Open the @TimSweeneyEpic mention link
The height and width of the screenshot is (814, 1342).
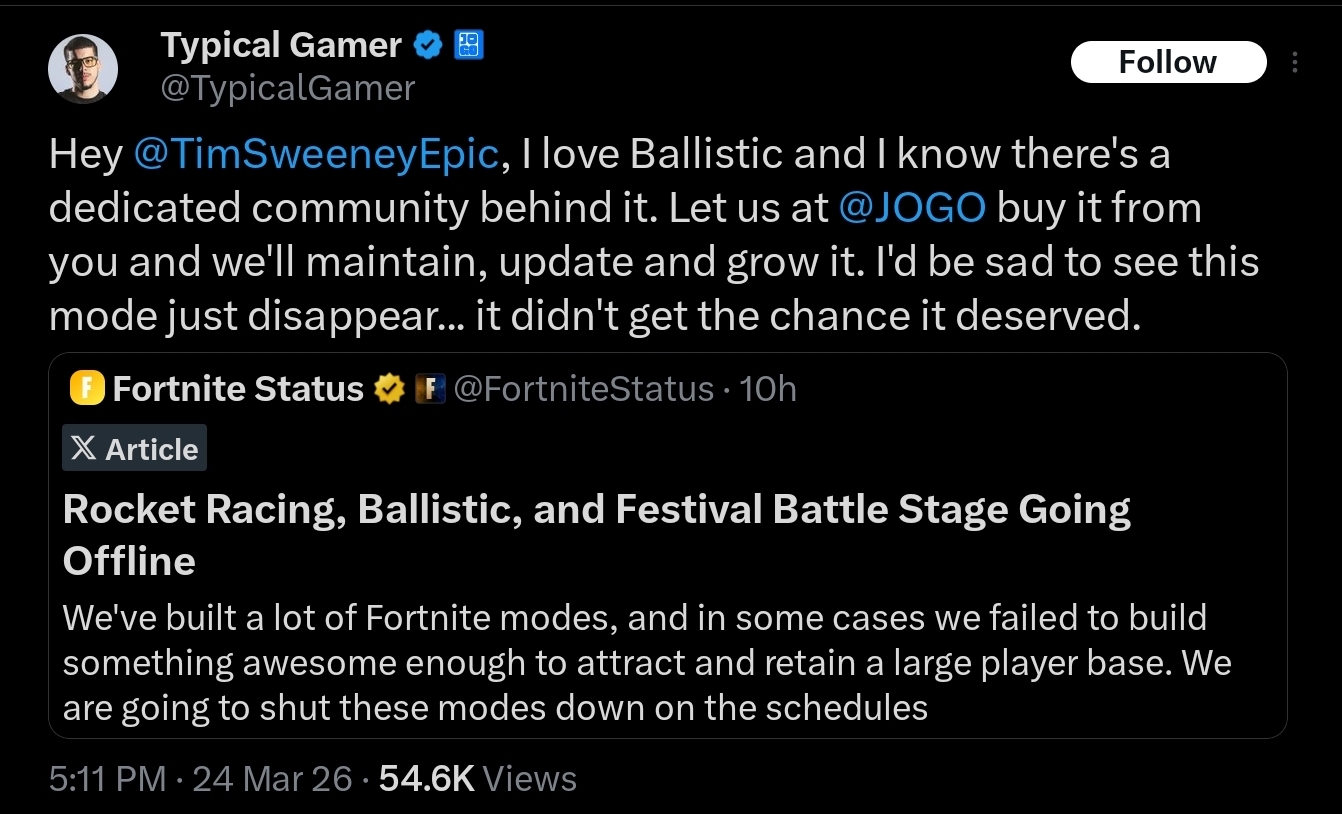(316, 154)
